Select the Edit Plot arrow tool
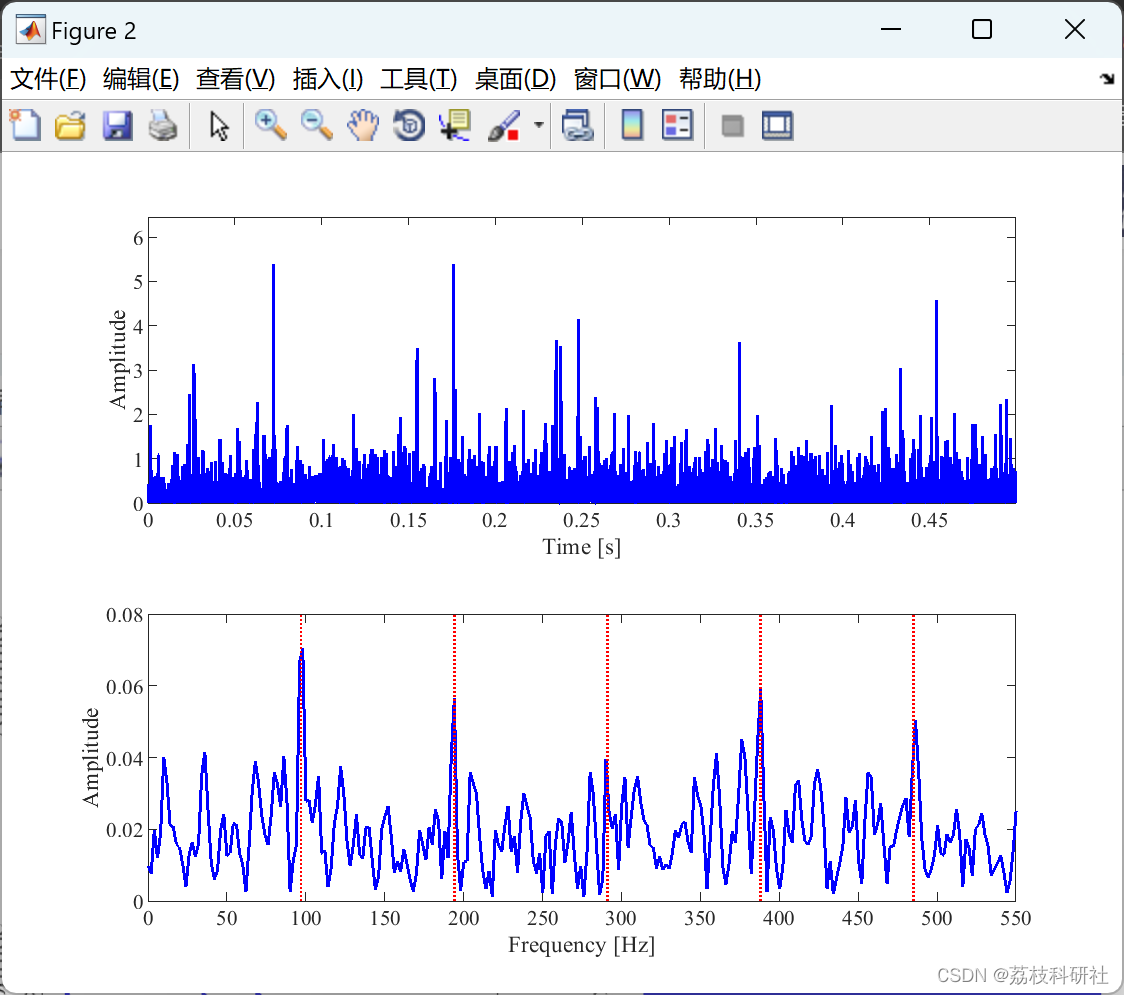The width and height of the screenshot is (1124, 995). coord(219,125)
